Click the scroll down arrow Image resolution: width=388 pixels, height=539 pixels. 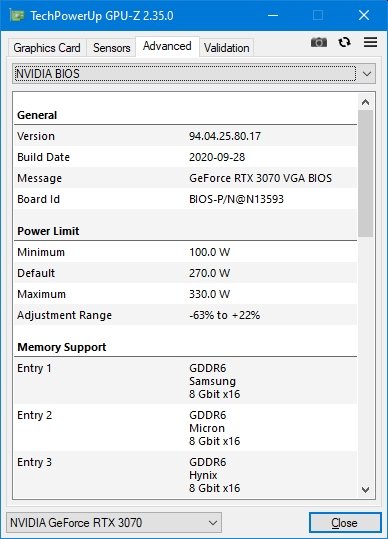click(366, 490)
